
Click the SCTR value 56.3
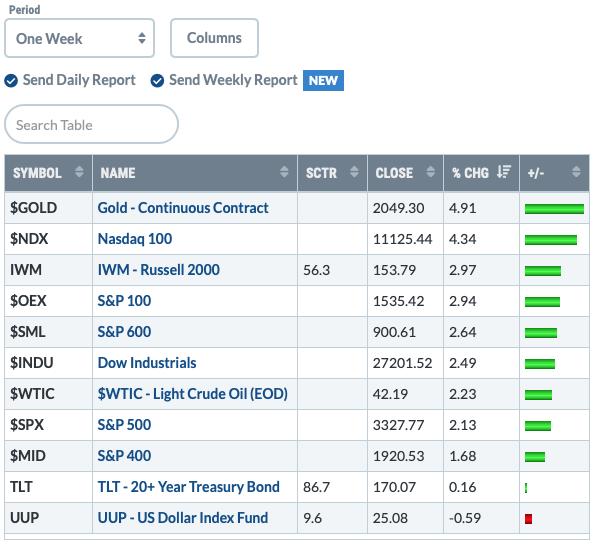click(x=316, y=270)
